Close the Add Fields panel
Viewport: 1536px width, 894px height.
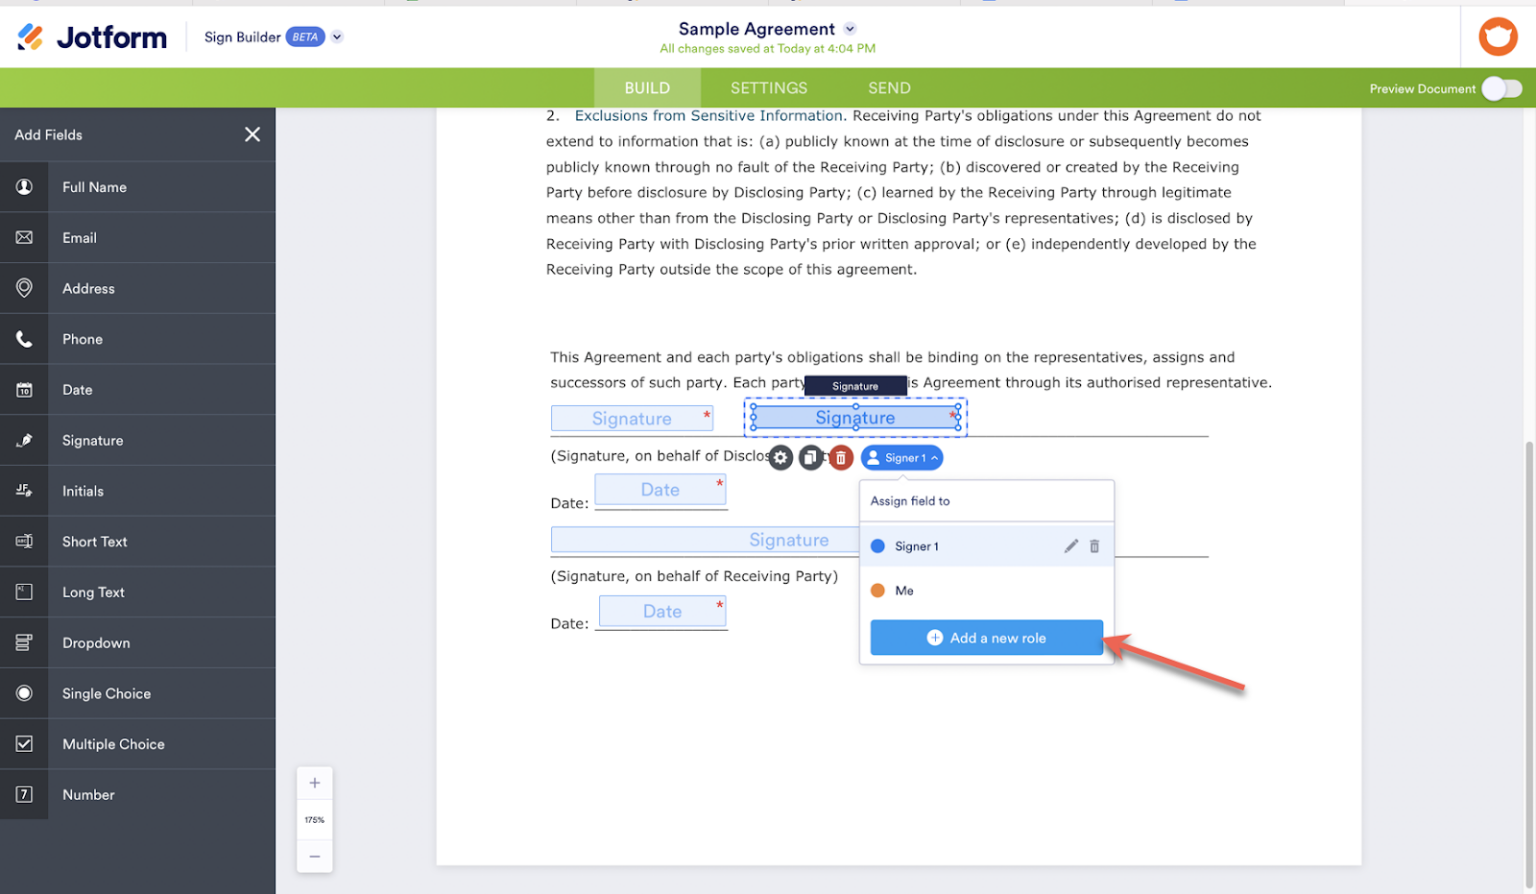(x=252, y=134)
